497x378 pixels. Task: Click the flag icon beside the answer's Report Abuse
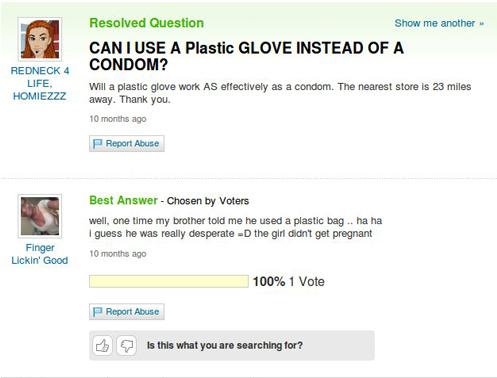pyautogui.click(x=97, y=312)
